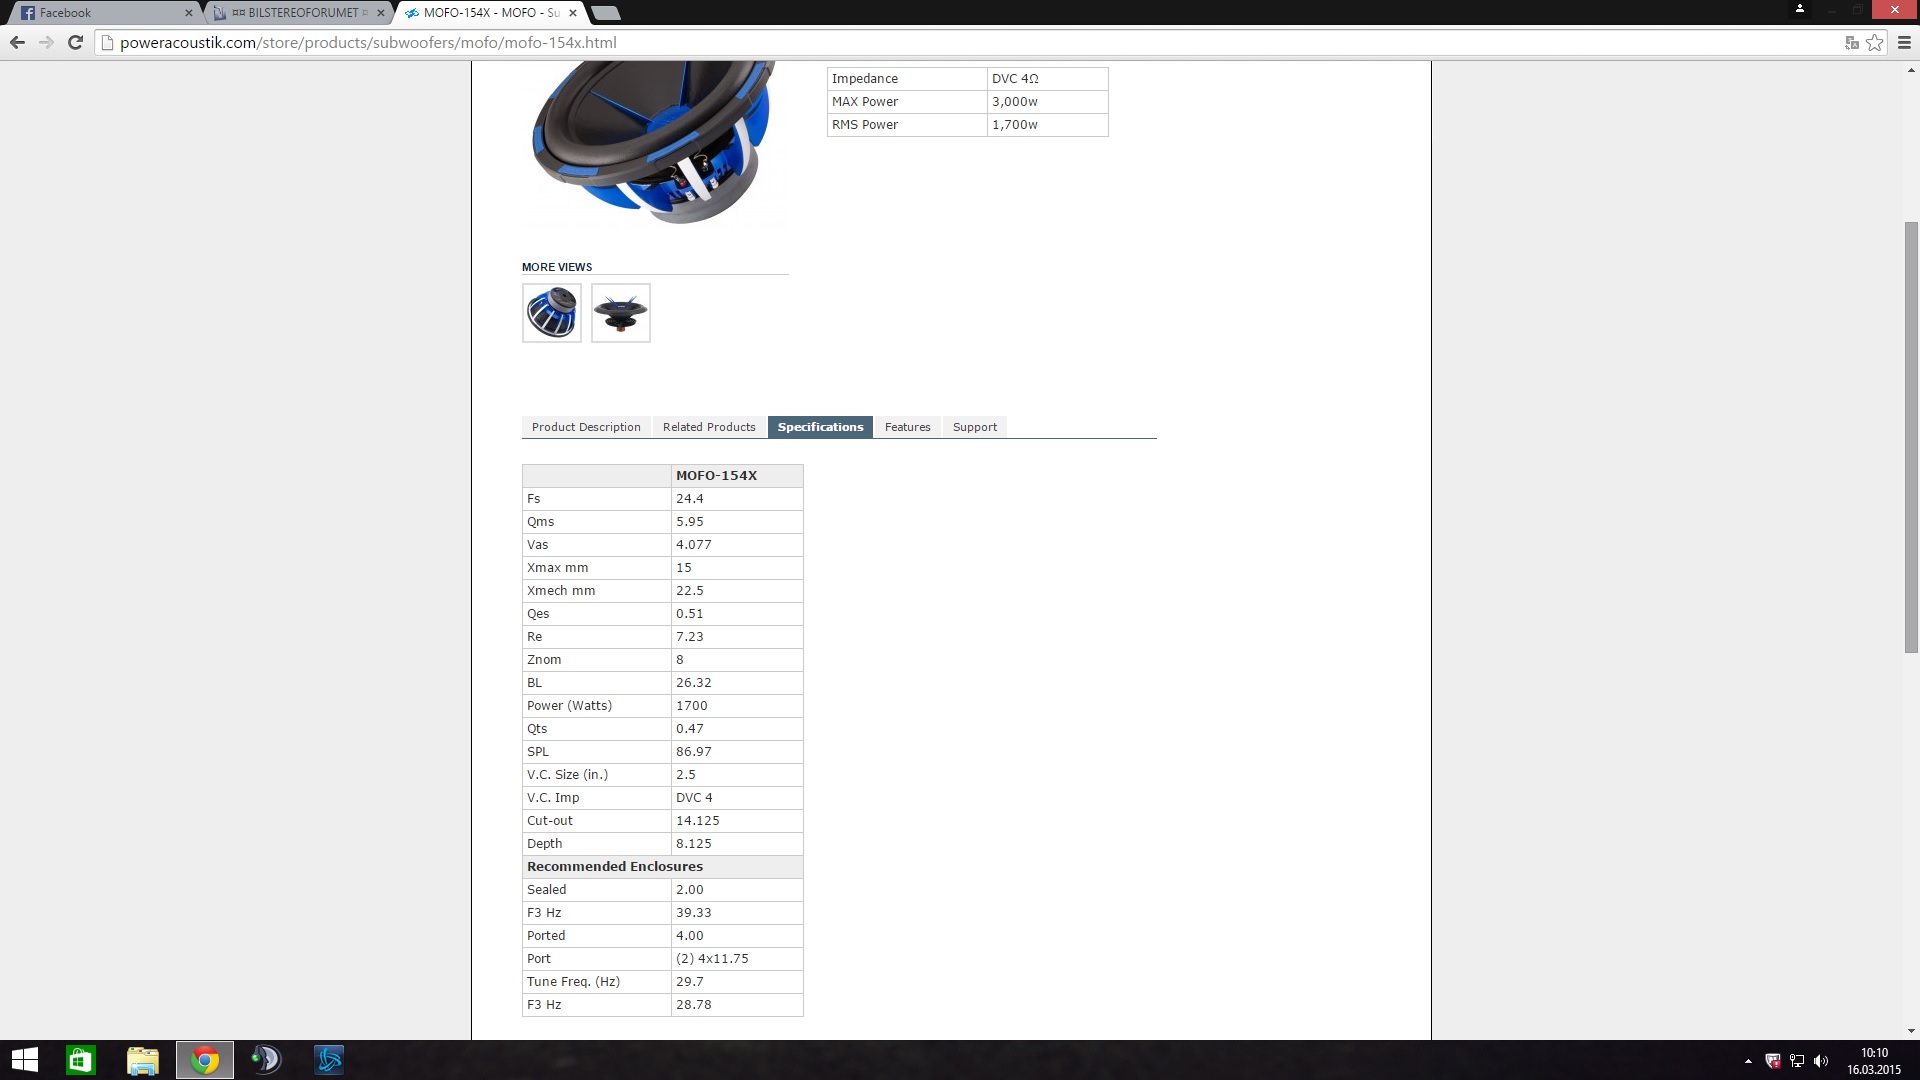This screenshot has width=1920, height=1080.
Task: Click the Fs value 24.4
Action: click(690, 499)
